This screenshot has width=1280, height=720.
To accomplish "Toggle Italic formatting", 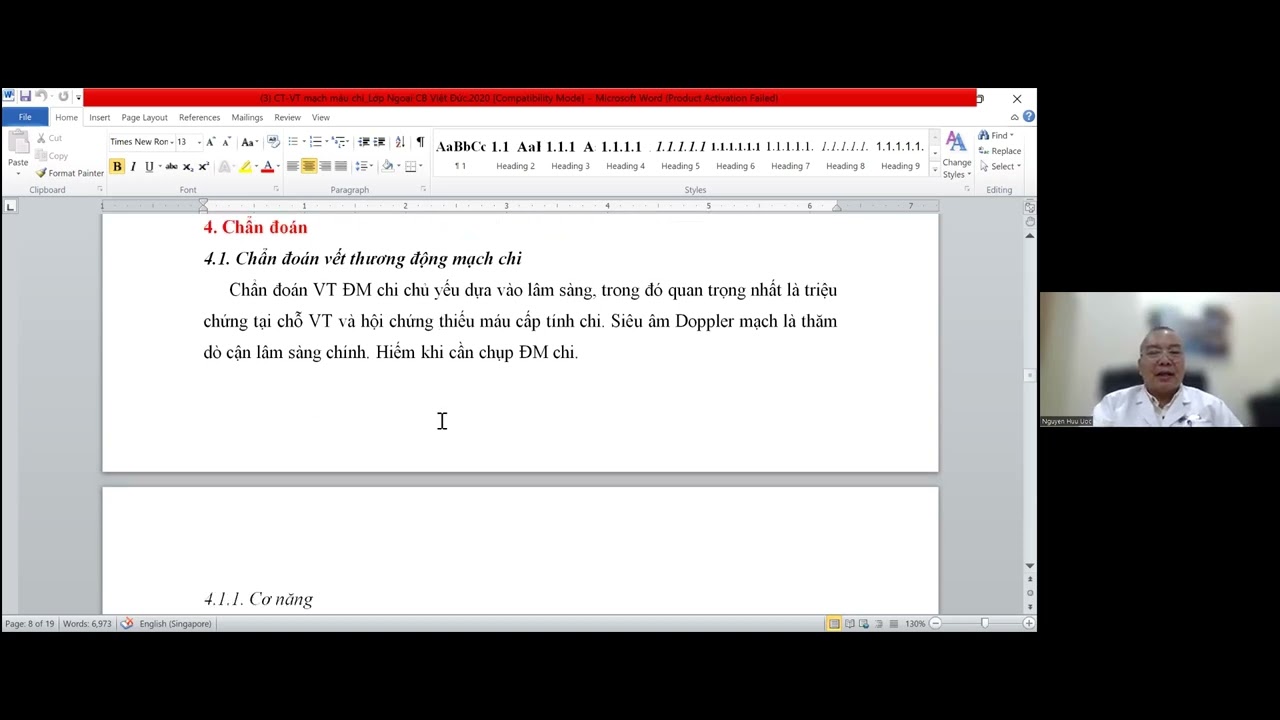I will (133, 167).
